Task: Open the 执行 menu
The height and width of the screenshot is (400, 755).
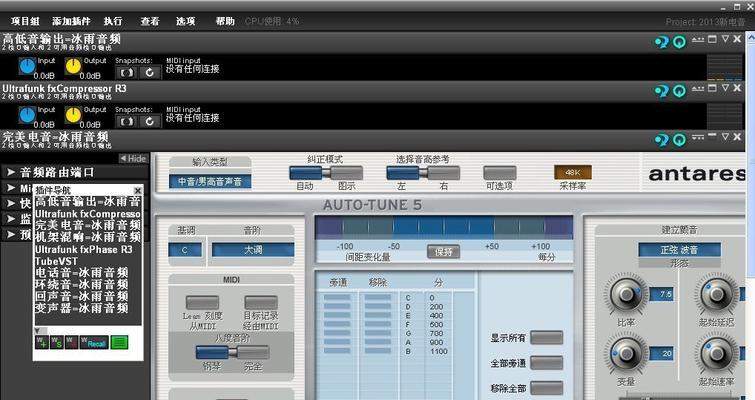Action: 113,21
